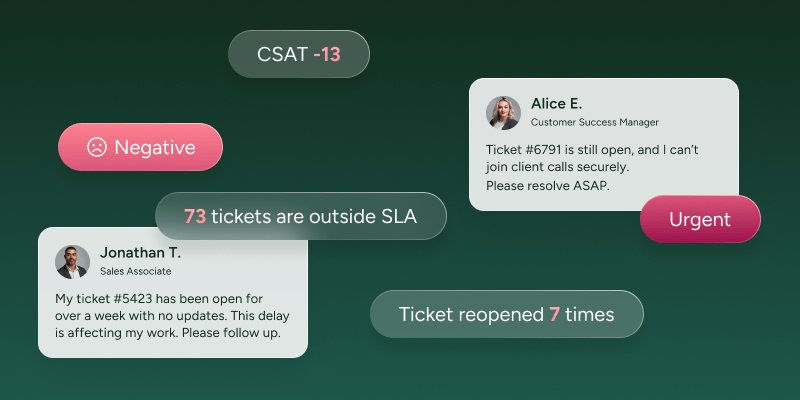Click the Please follow up sentence

click(231, 333)
